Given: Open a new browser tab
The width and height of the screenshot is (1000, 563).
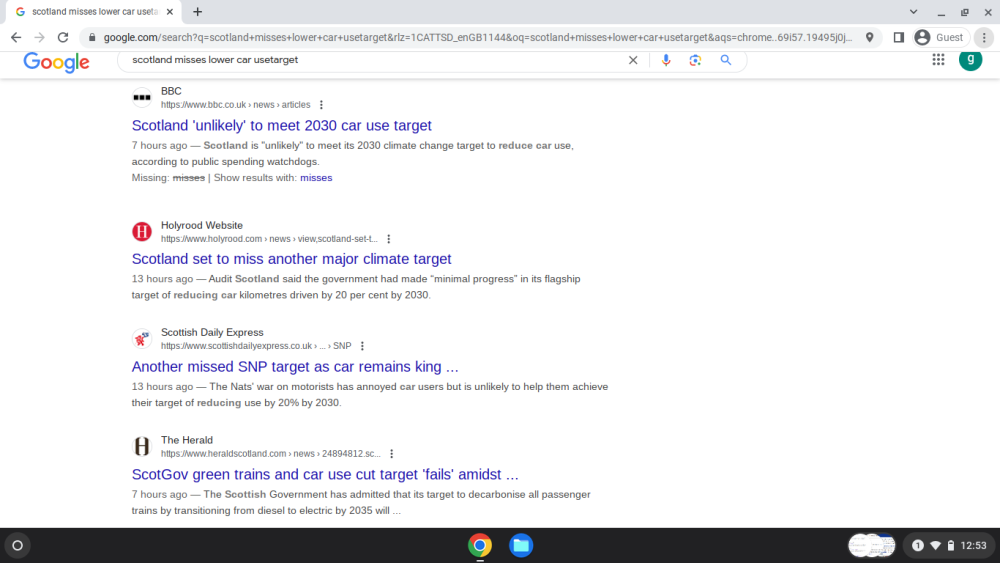Looking at the screenshot, I should pos(198,11).
